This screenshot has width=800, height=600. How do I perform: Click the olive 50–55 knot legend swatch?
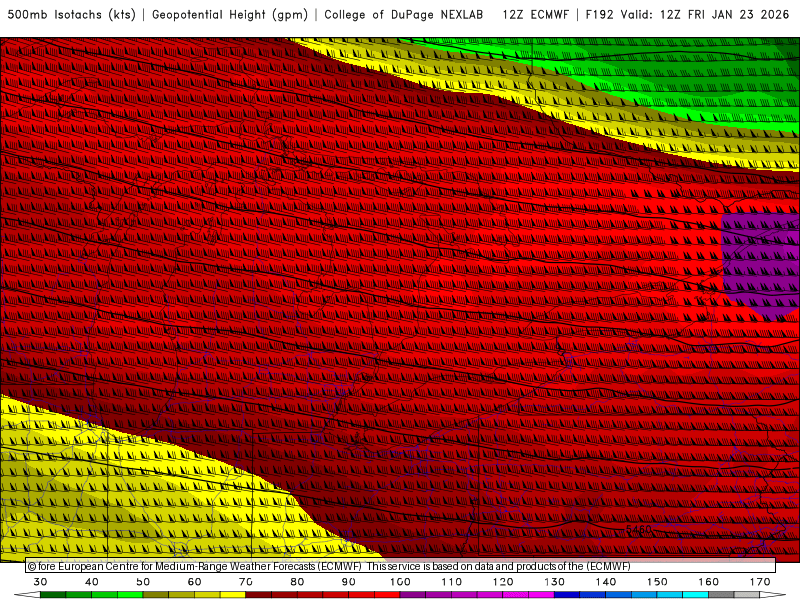156,595
